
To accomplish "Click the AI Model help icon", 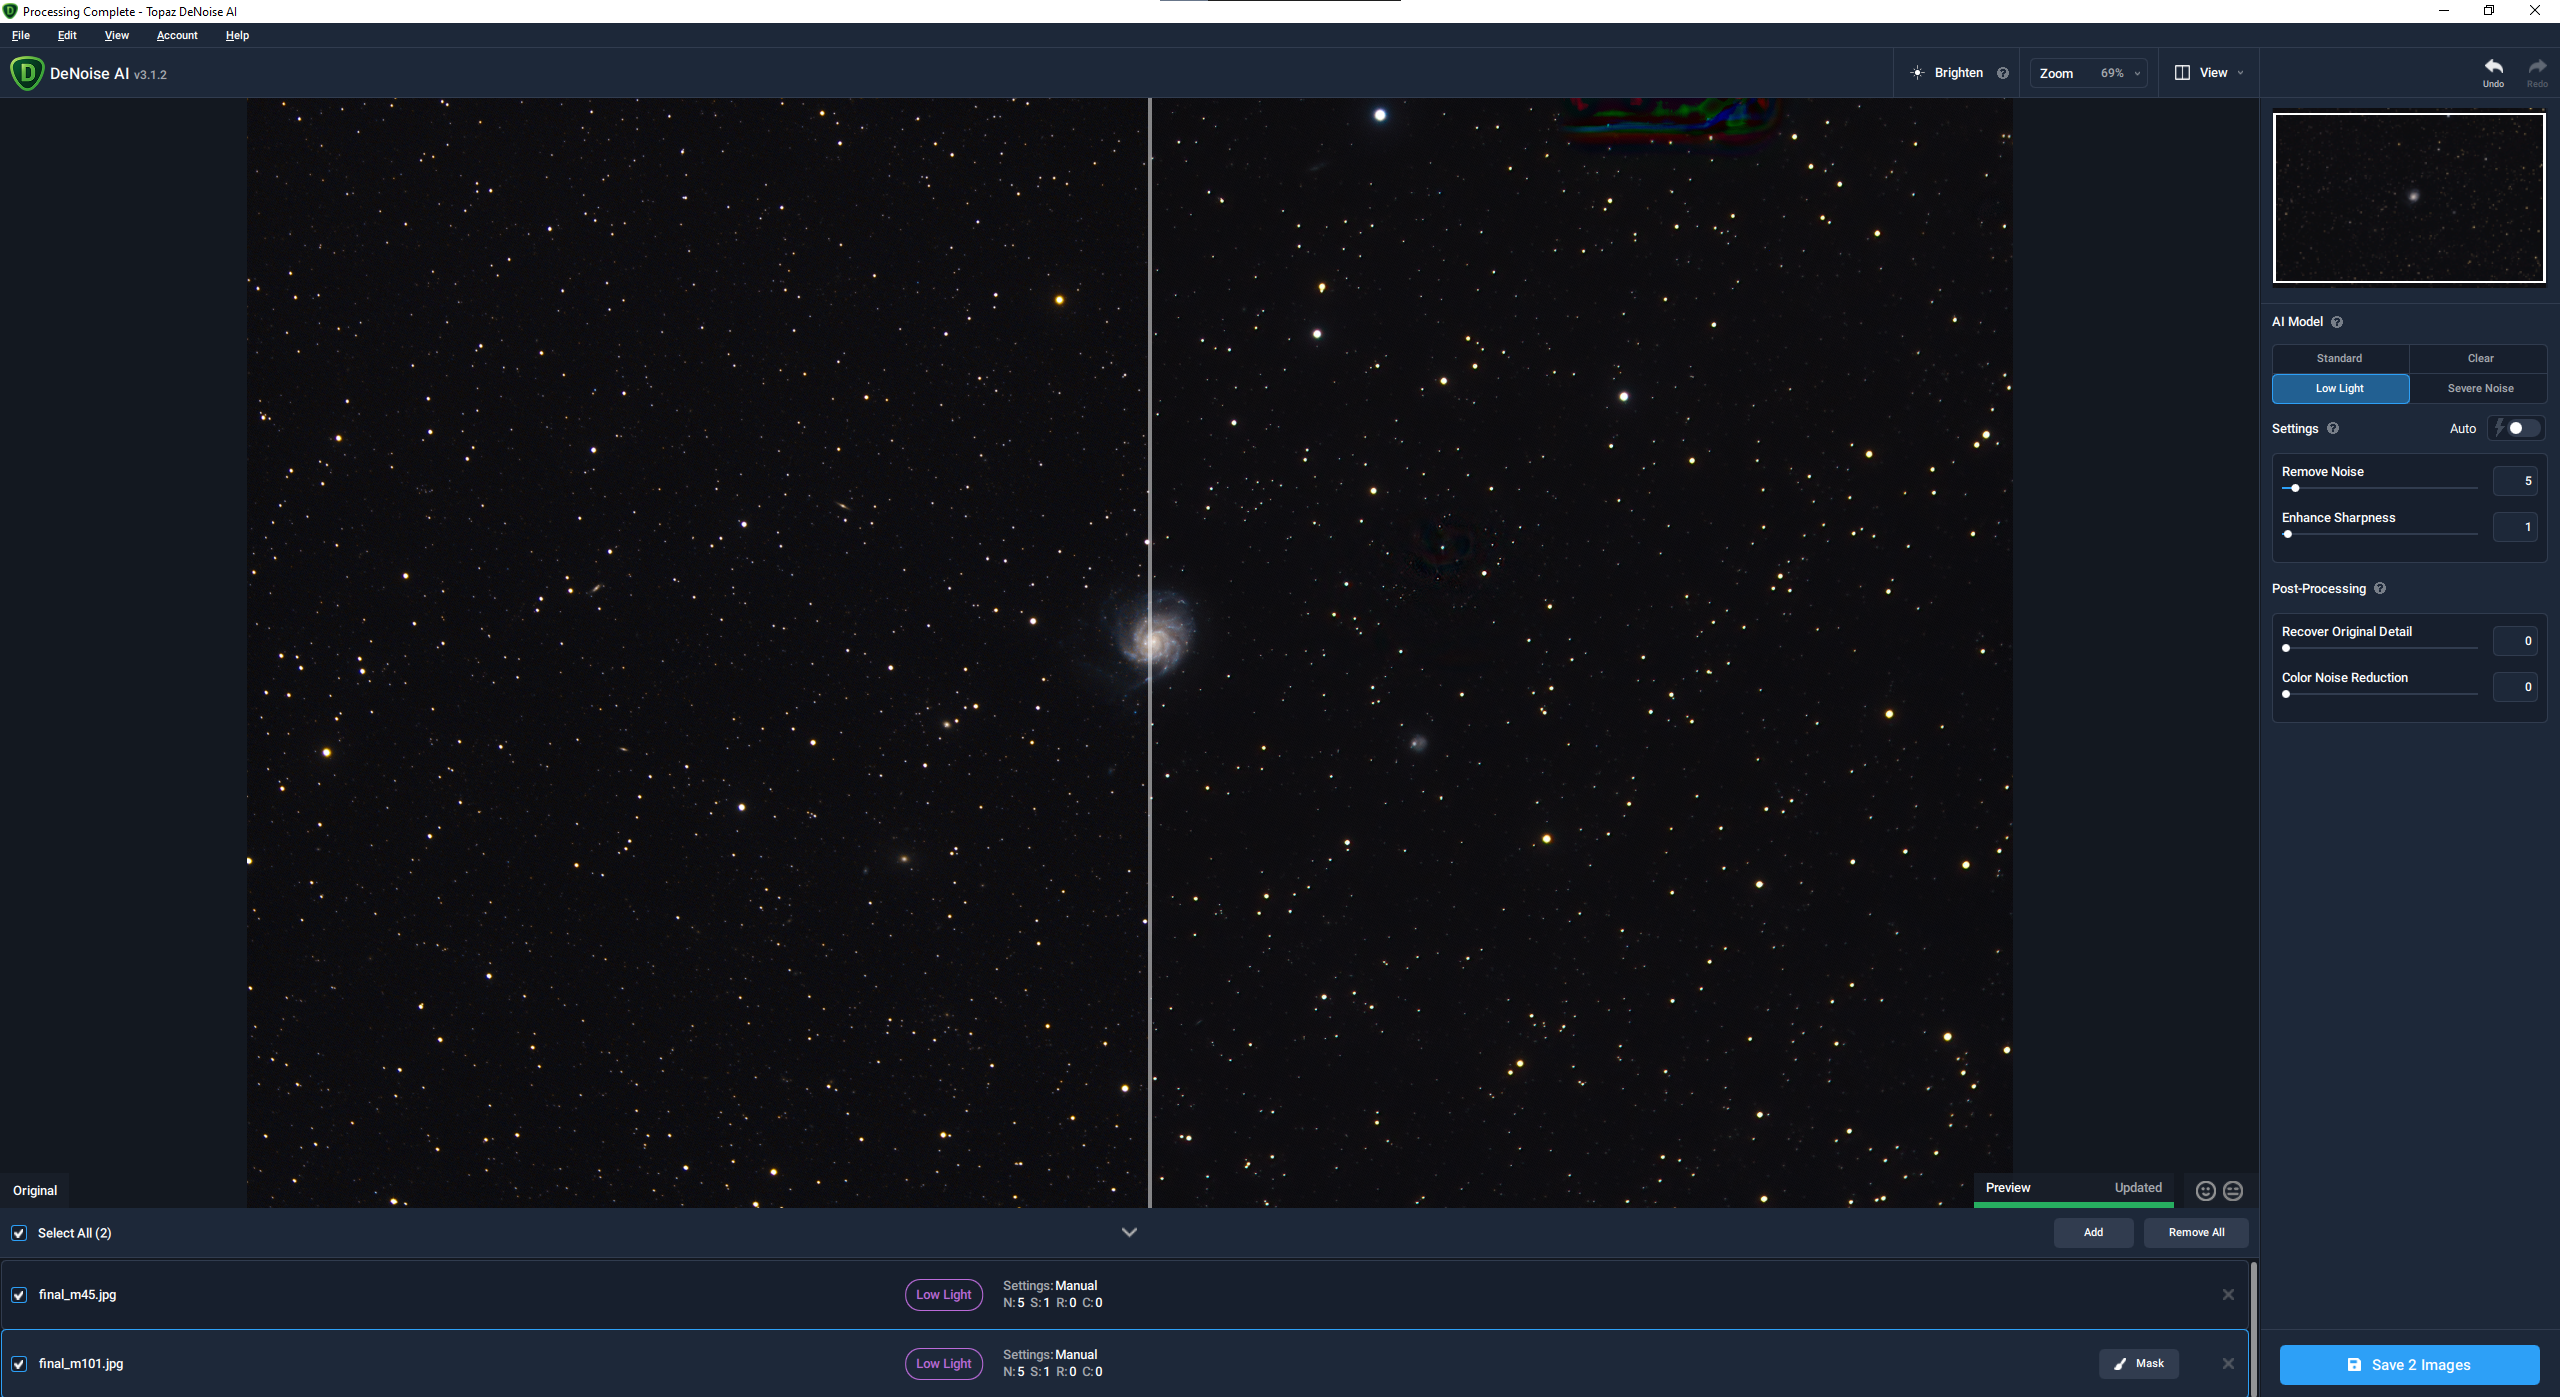I will coord(2337,322).
